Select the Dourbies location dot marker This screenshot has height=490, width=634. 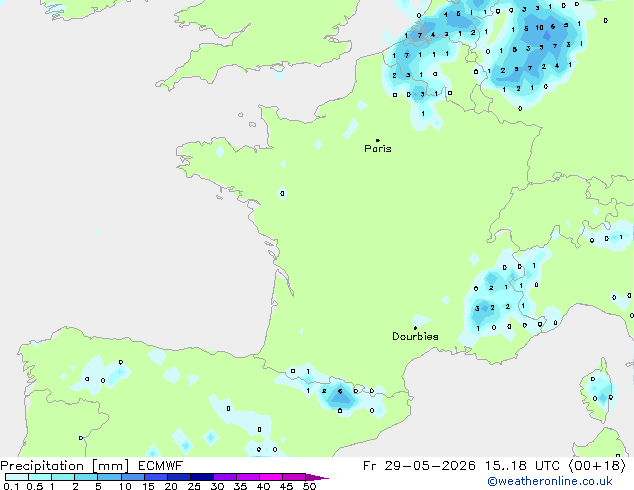pyautogui.click(x=415, y=328)
